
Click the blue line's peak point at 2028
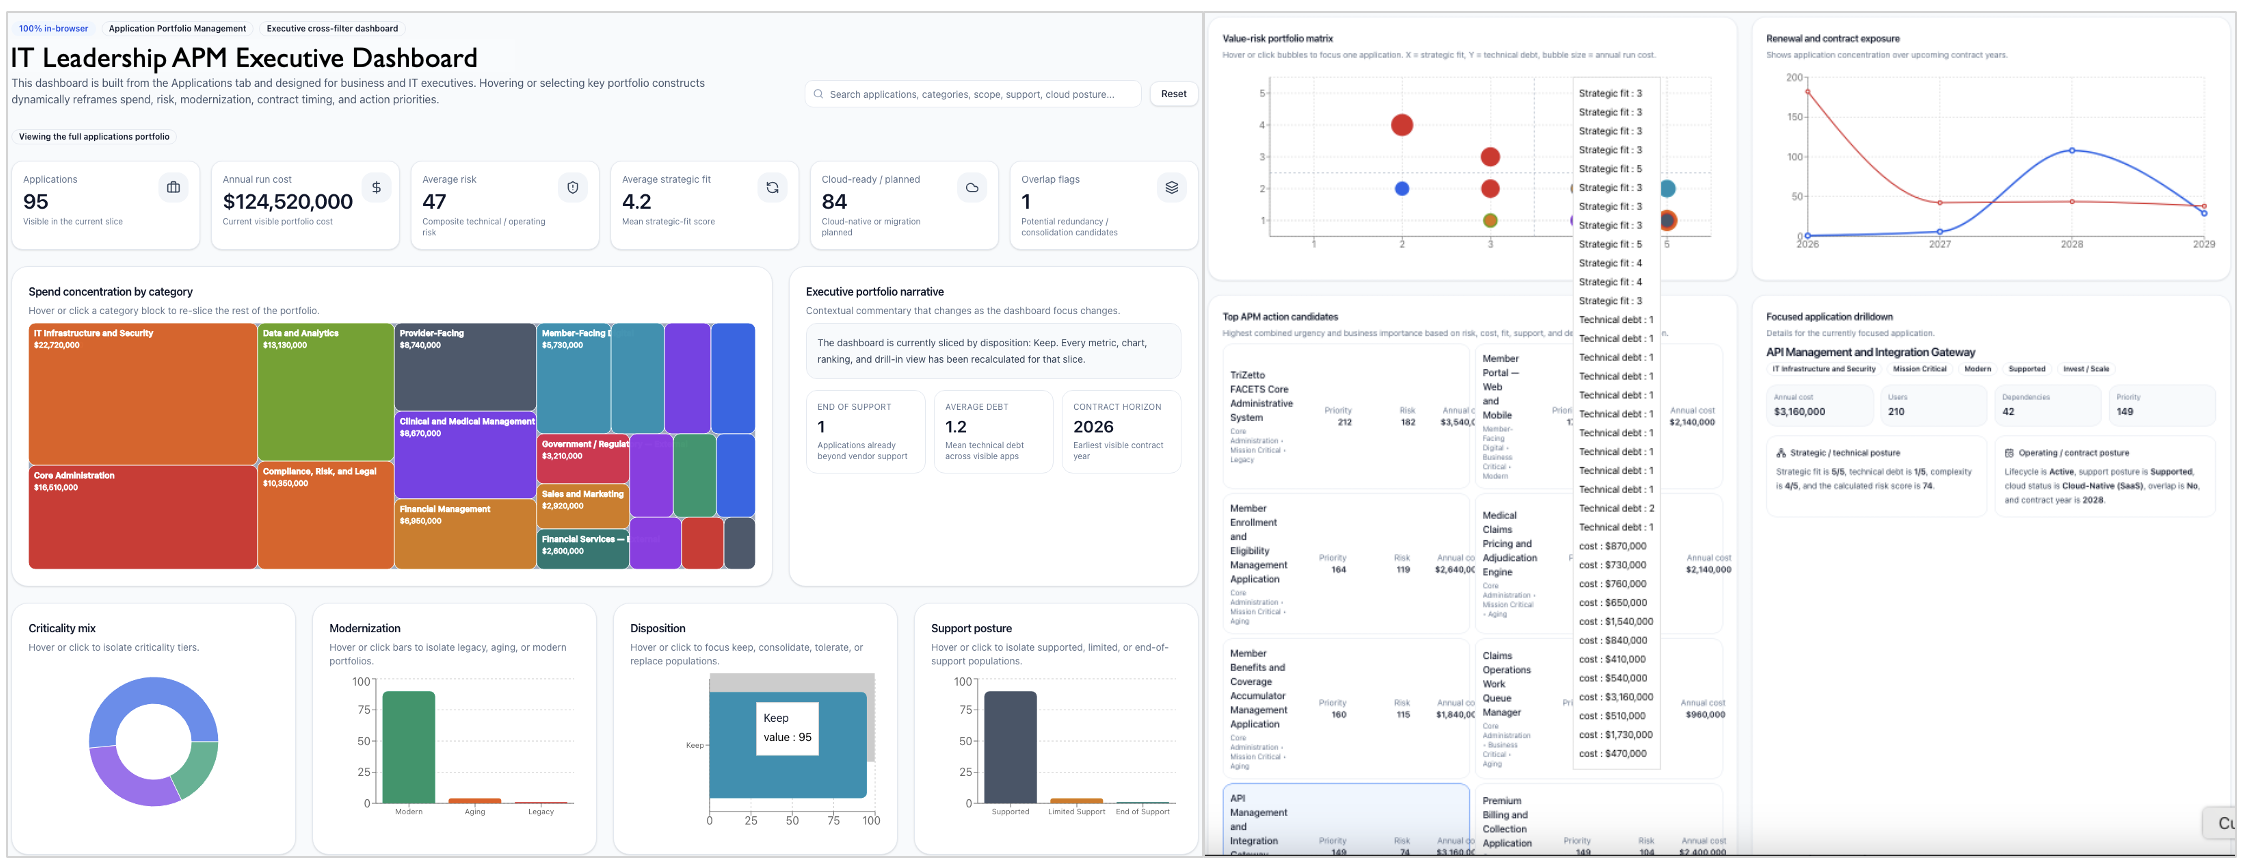2072,150
